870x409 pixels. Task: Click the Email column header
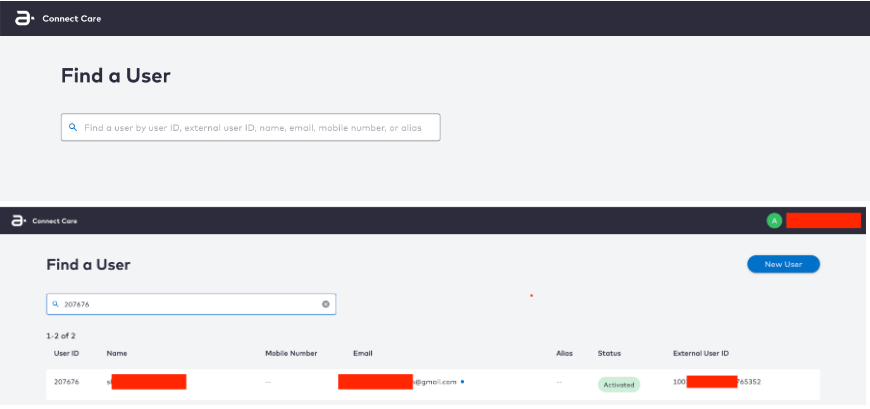[362, 353]
